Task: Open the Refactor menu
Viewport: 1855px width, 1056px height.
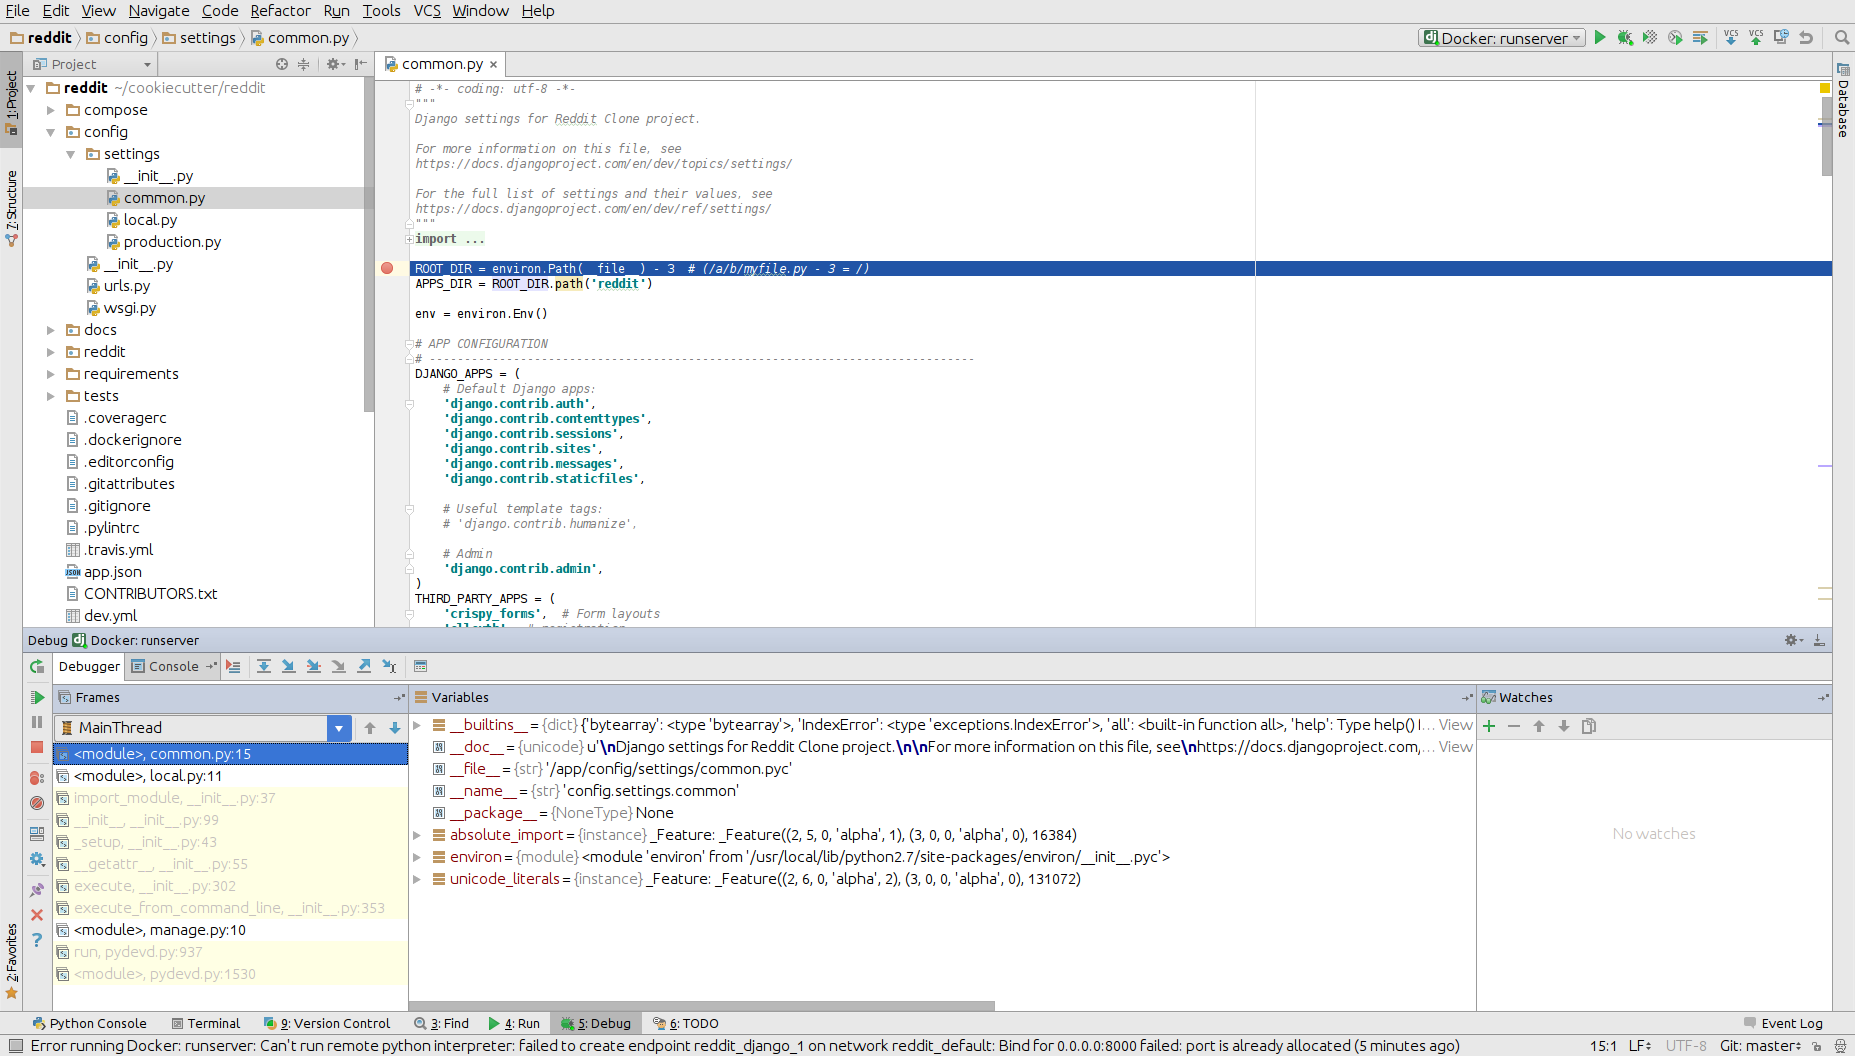Action: pos(280,11)
